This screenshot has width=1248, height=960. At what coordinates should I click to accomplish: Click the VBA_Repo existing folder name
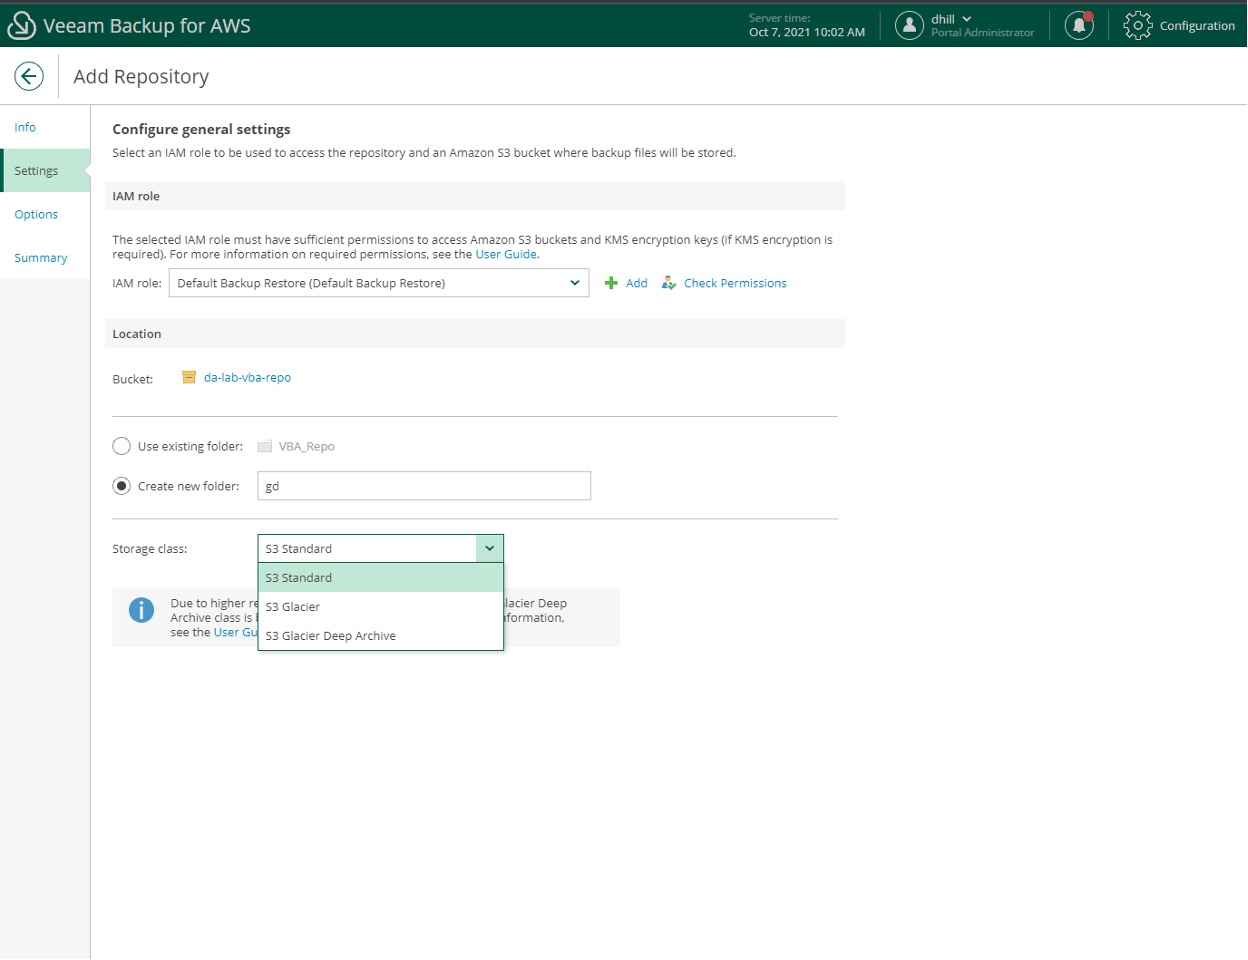(x=306, y=446)
